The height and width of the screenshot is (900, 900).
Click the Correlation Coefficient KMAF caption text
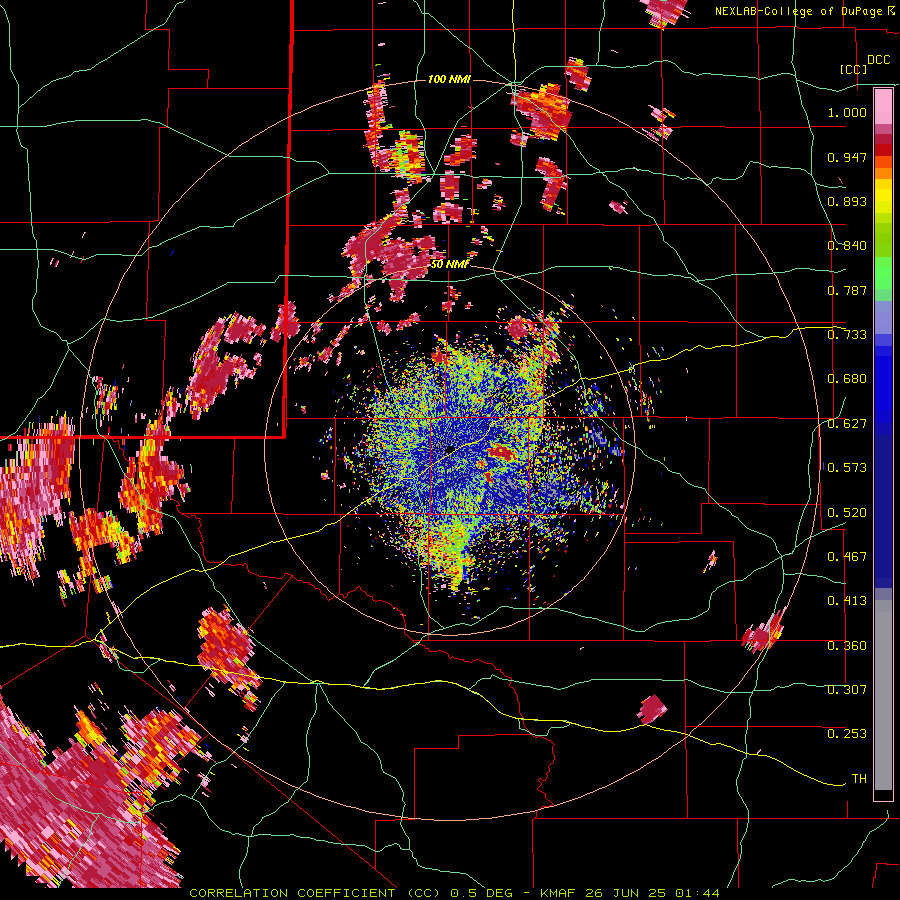[454, 893]
